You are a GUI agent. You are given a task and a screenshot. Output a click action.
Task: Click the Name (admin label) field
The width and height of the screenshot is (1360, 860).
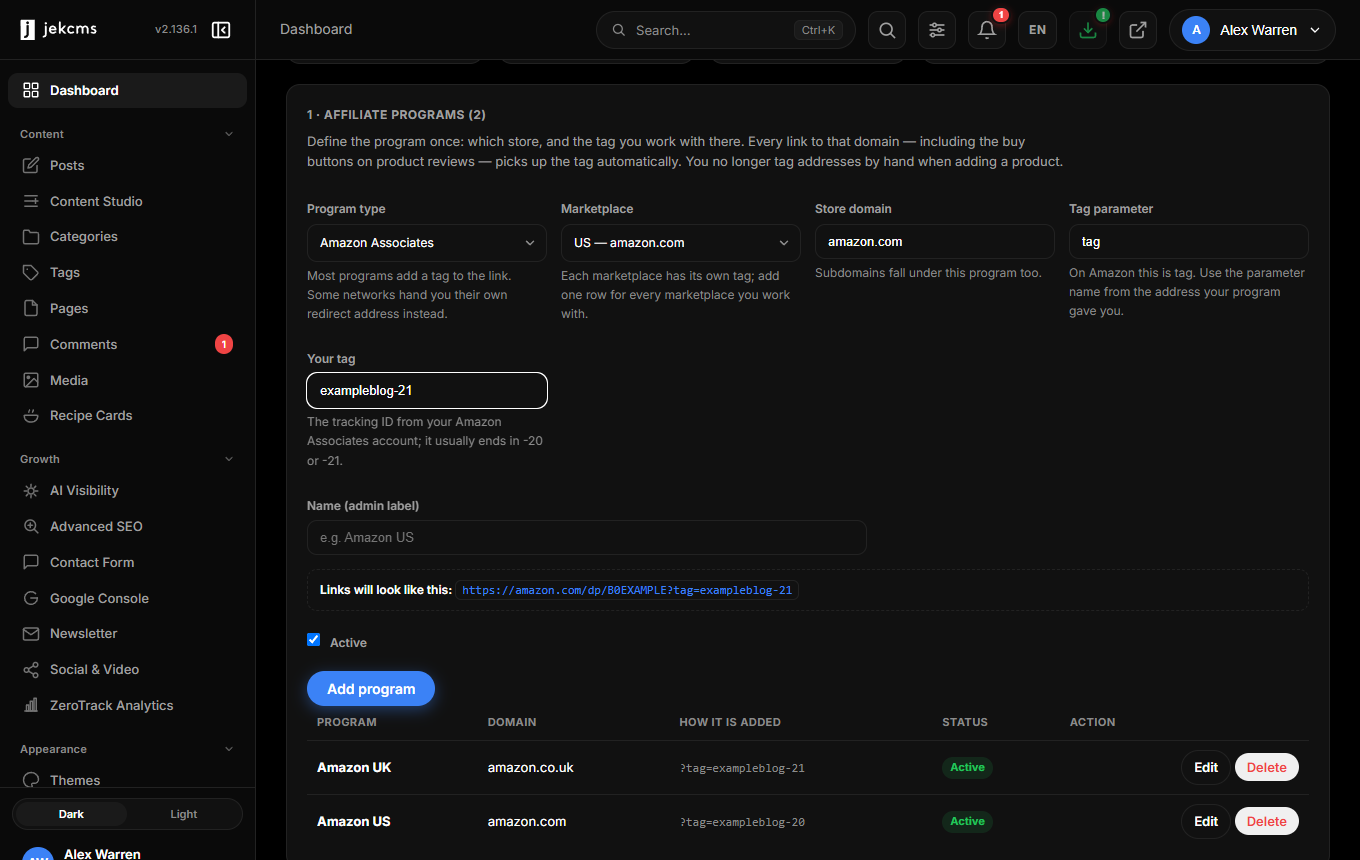point(587,537)
